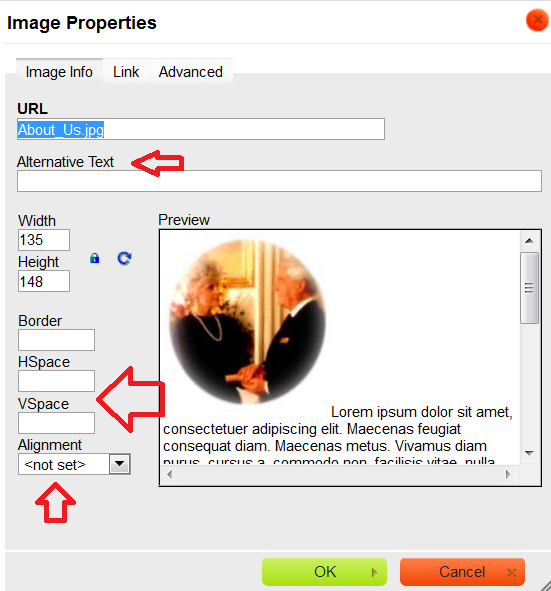Focus the HSpace input box
Screen dimensions: 551x591
coord(57,381)
